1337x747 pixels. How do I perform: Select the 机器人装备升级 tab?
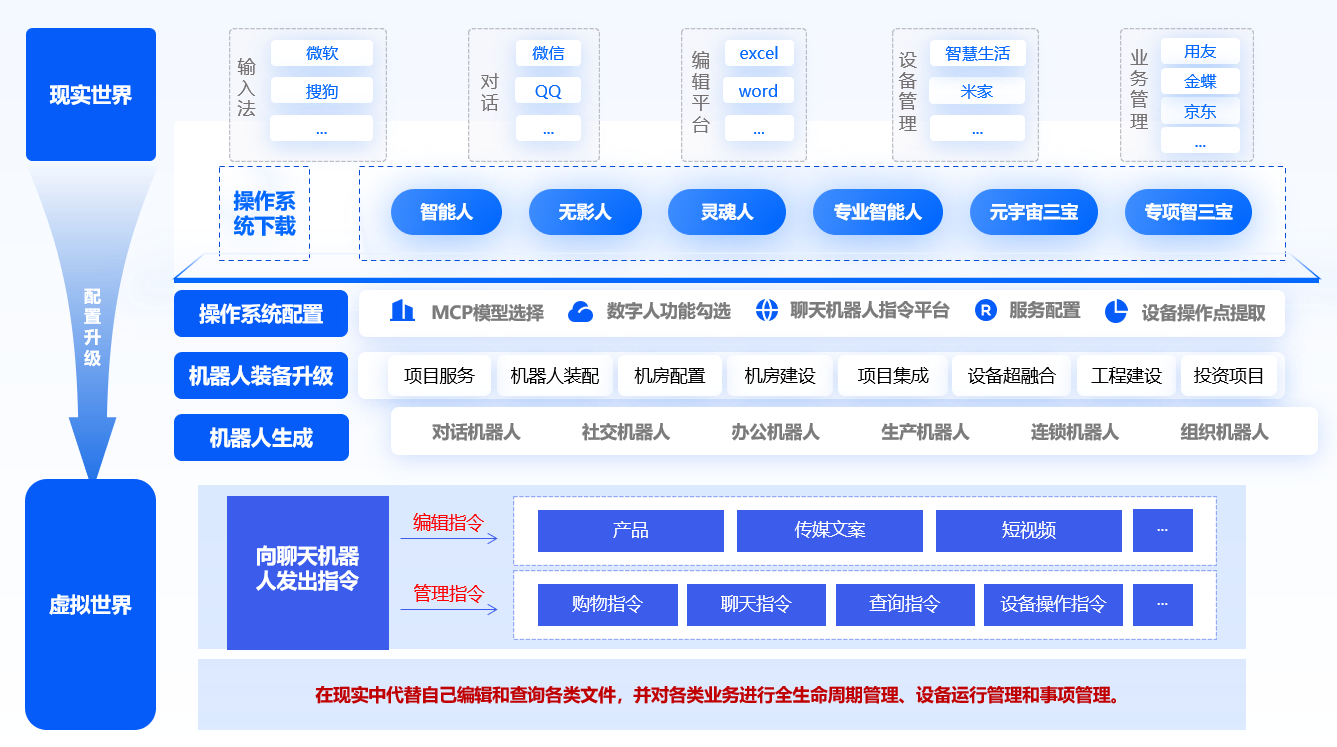[x=261, y=376]
